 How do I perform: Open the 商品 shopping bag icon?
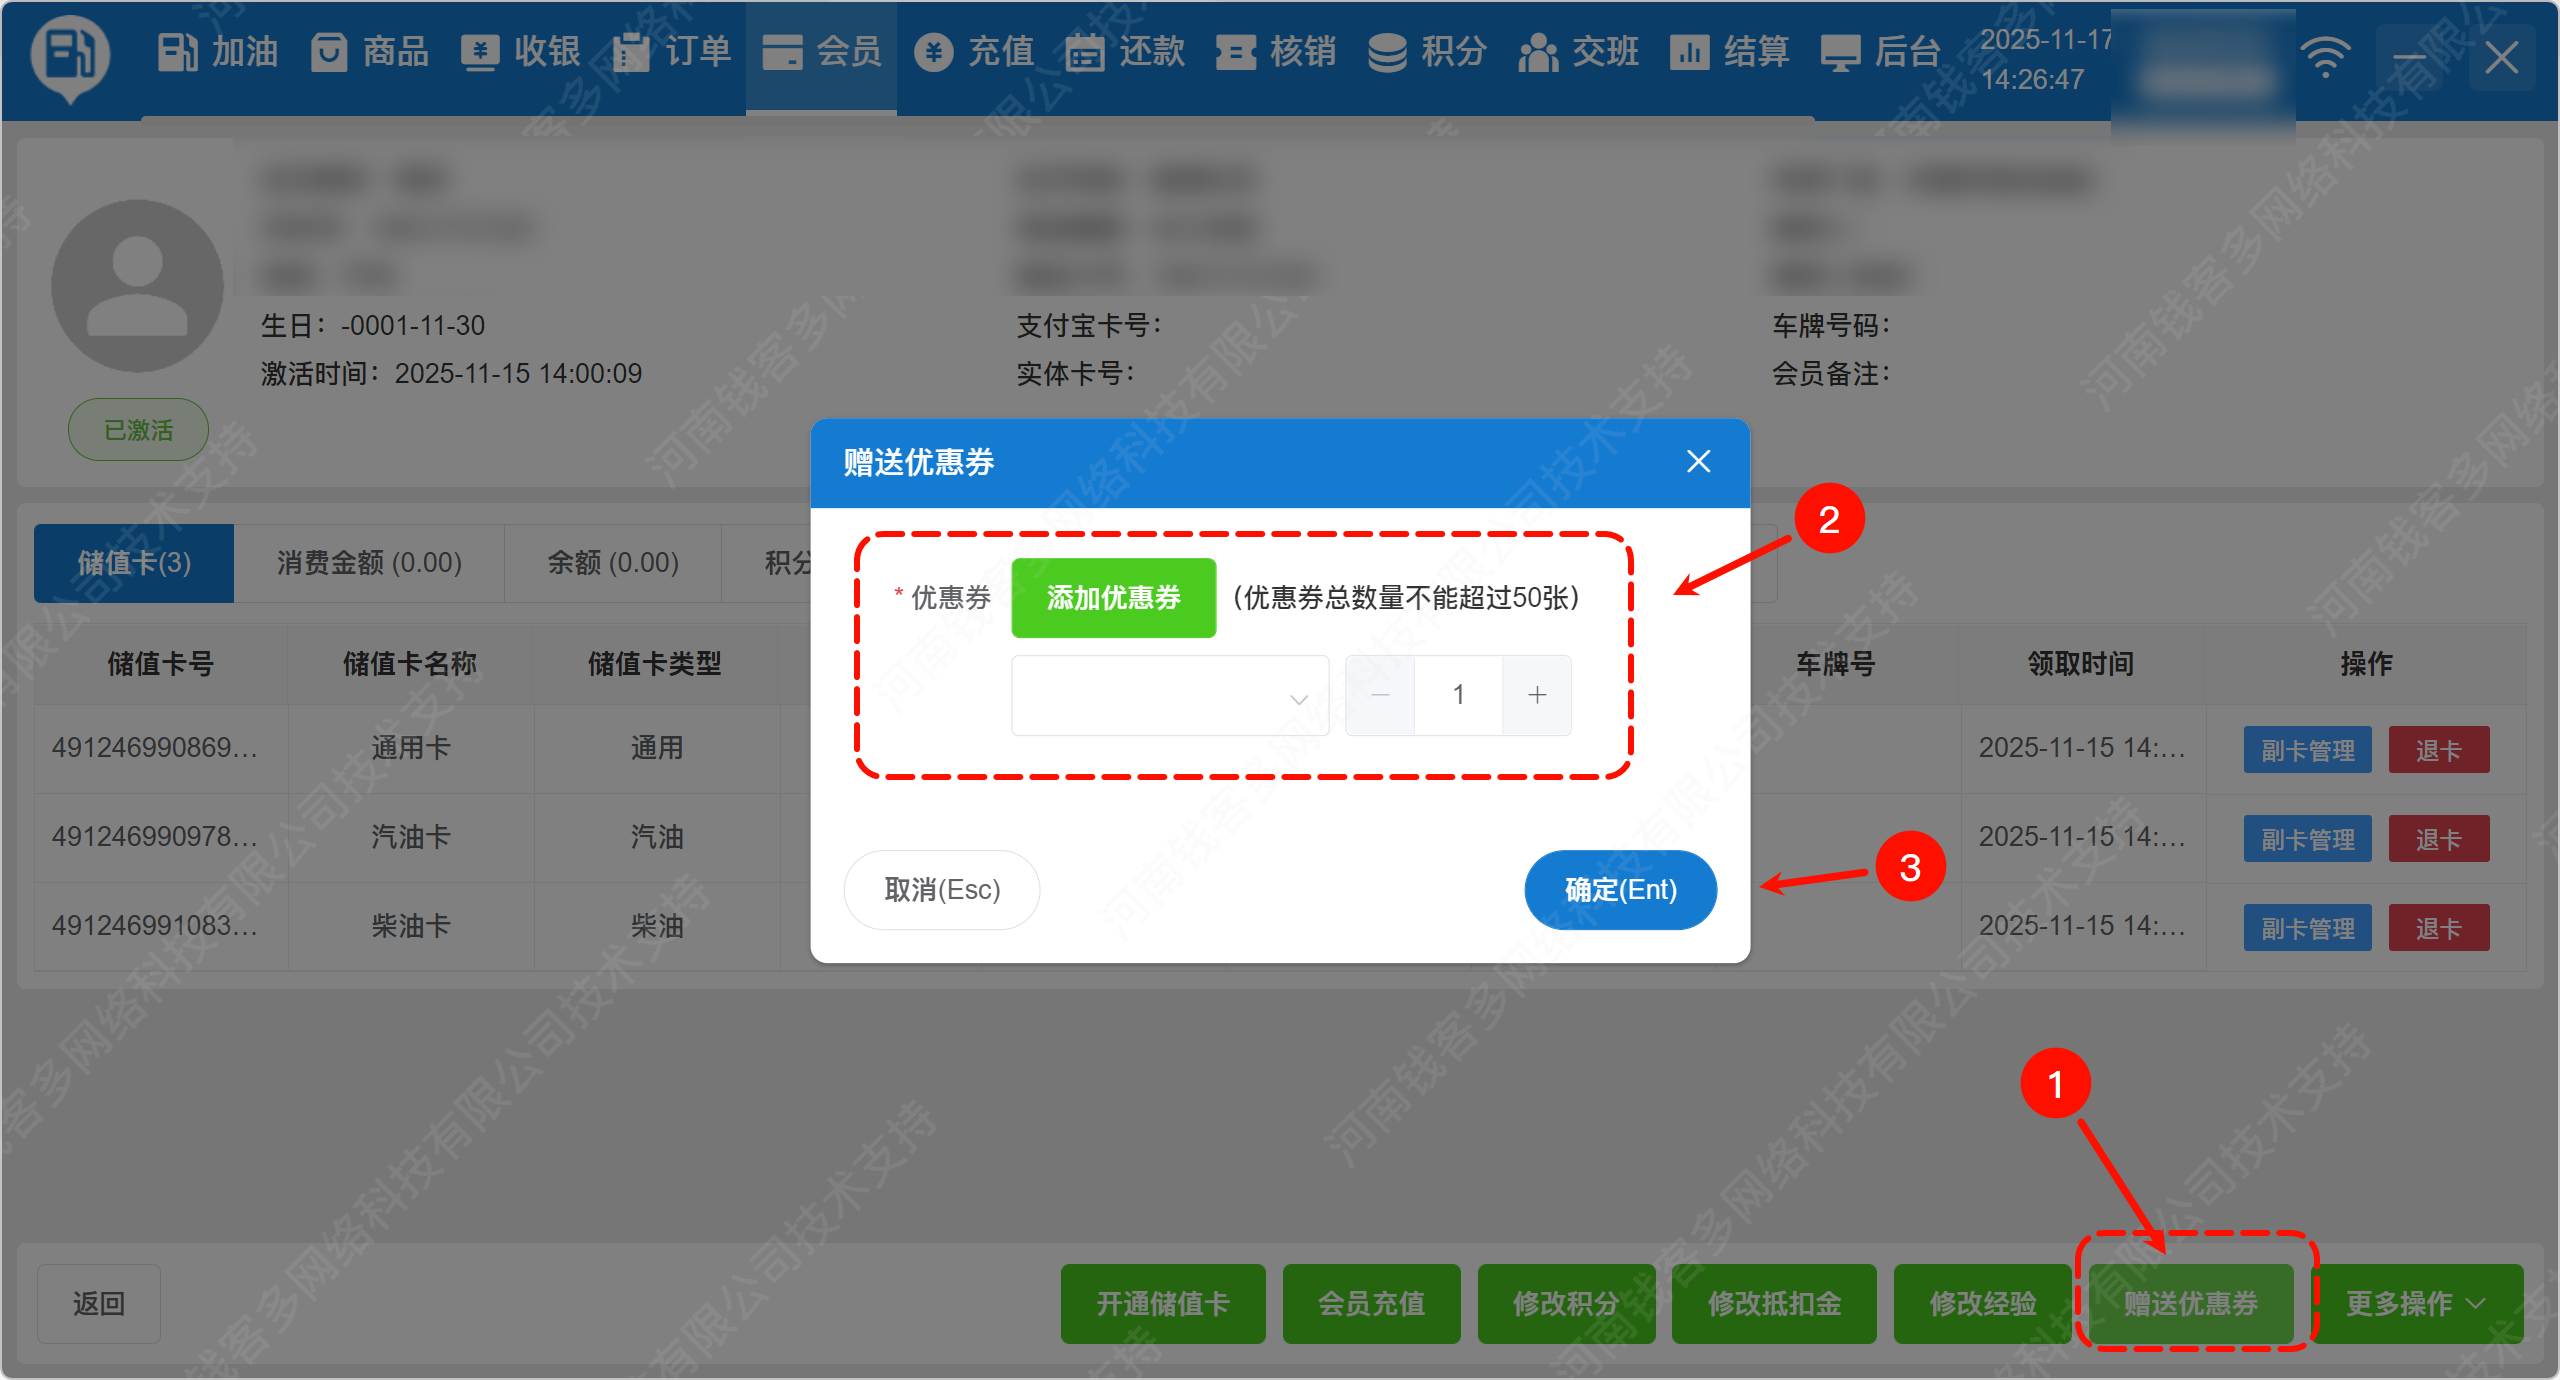tap(328, 52)
